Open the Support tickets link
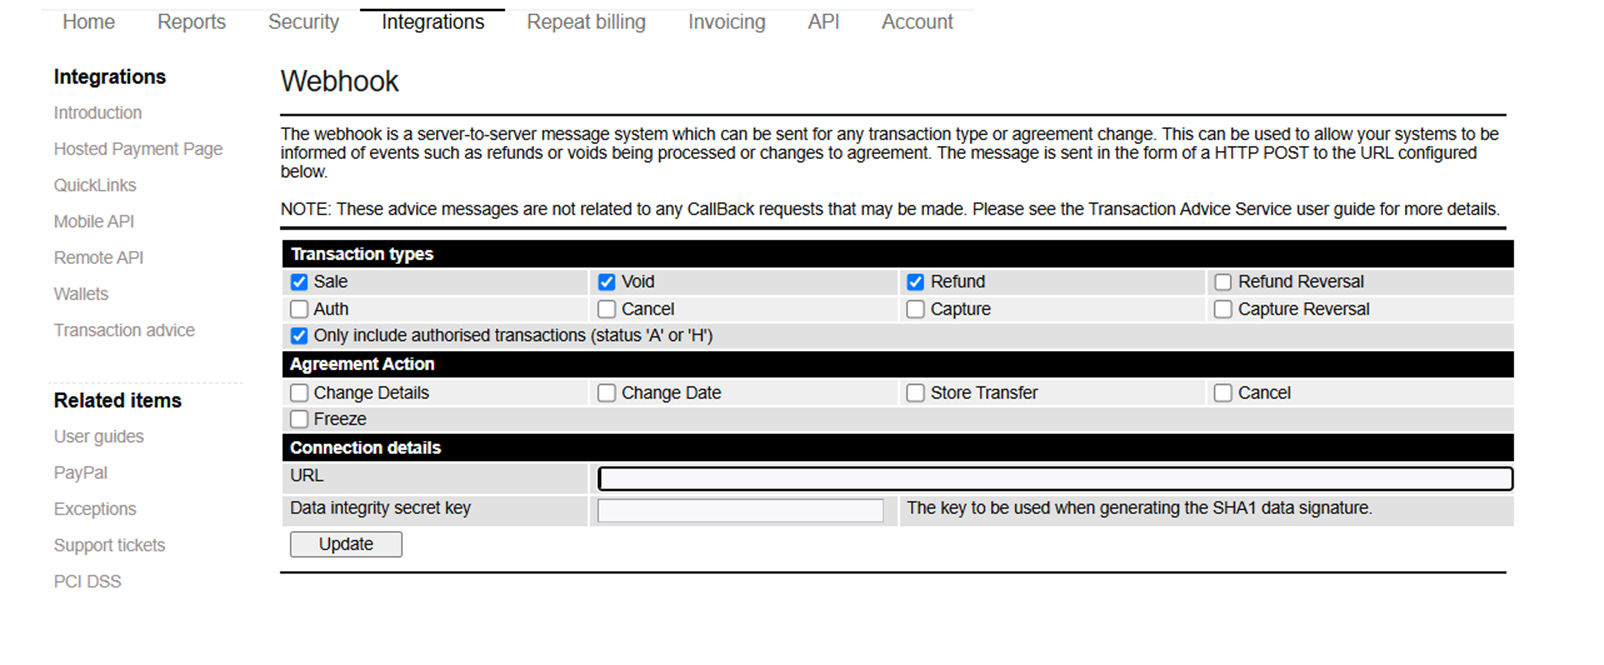This screenshot has width=1604, height=665. [109, 545]
